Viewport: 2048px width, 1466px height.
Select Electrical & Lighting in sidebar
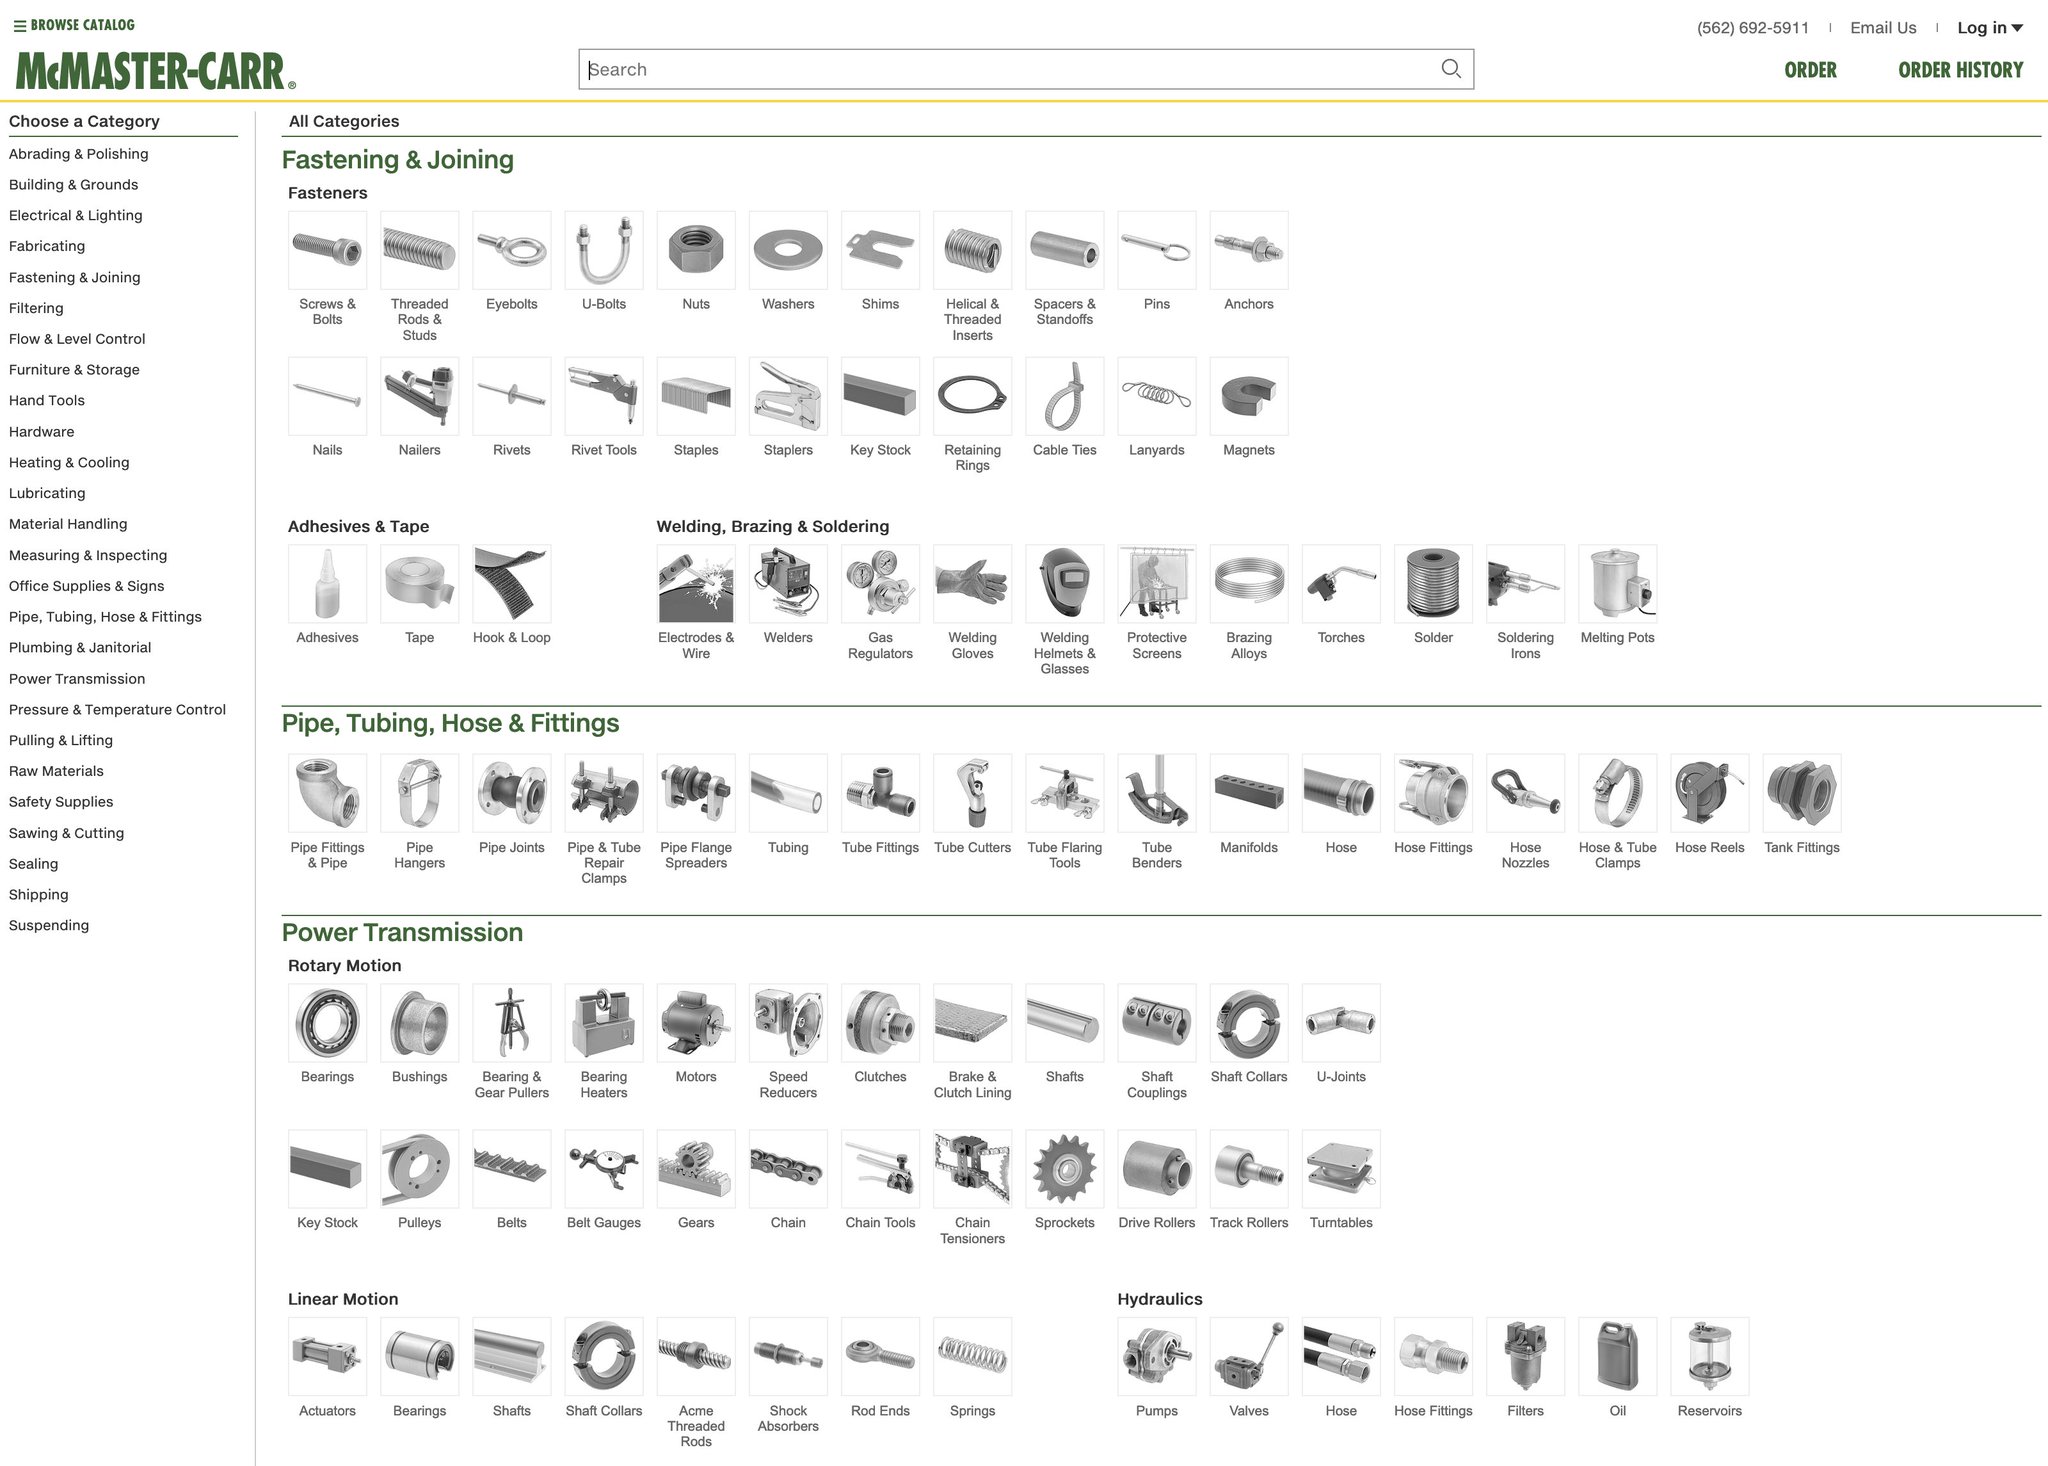[75, 215]
